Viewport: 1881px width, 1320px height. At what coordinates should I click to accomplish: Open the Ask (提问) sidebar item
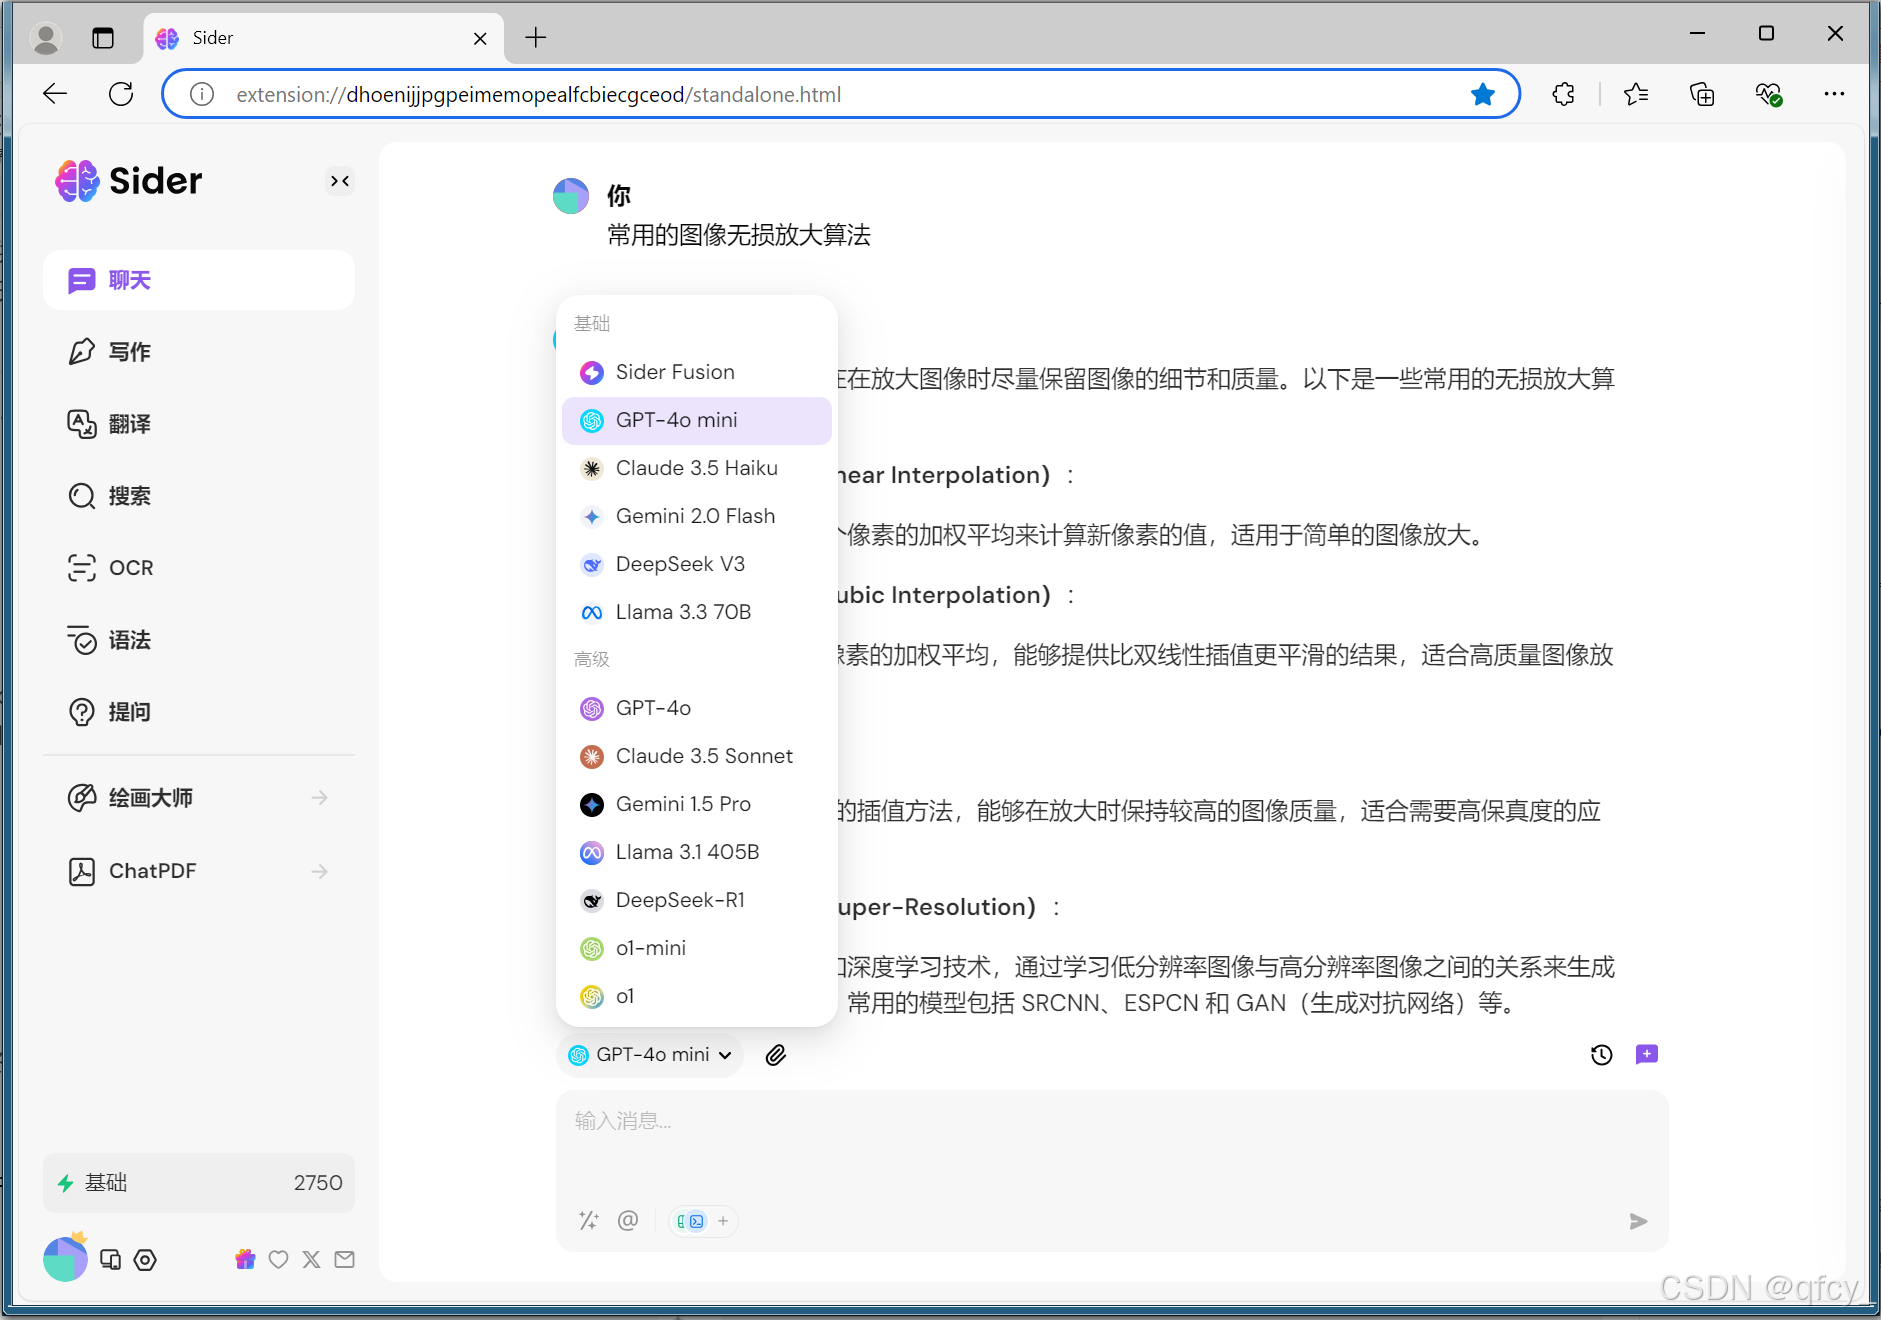point(199,712)
